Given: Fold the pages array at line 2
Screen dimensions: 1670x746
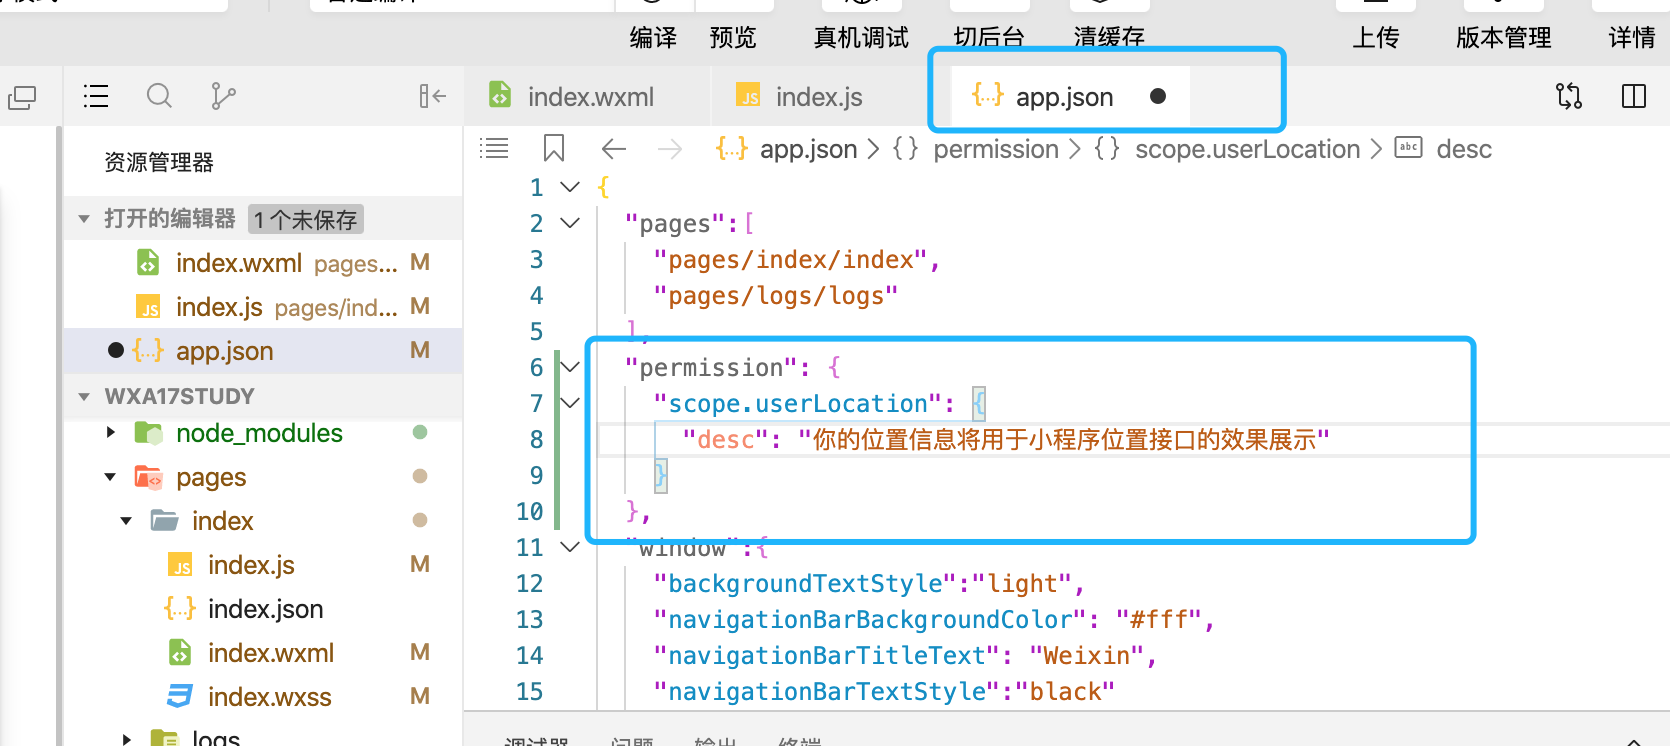Looking at the screenshot, I should coord(570,223).
